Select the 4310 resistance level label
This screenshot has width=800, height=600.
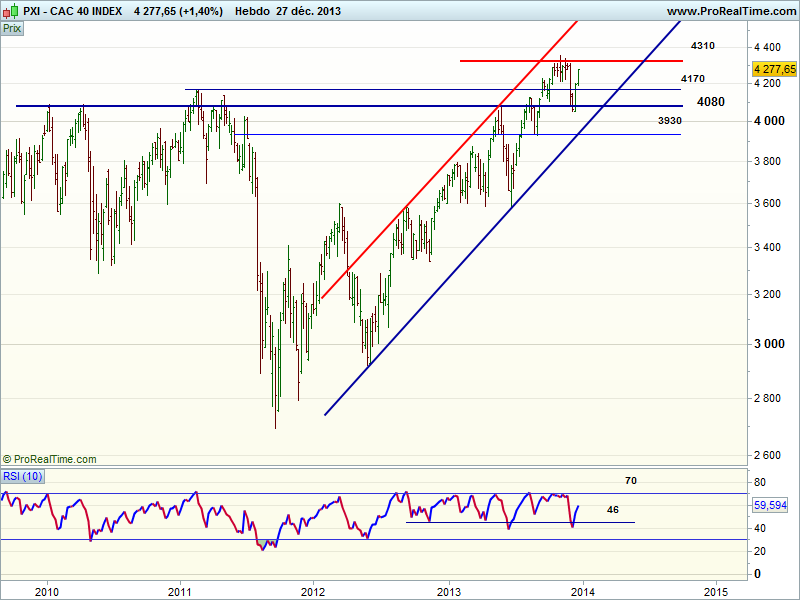pyautogui.click(x=702, y=47)
